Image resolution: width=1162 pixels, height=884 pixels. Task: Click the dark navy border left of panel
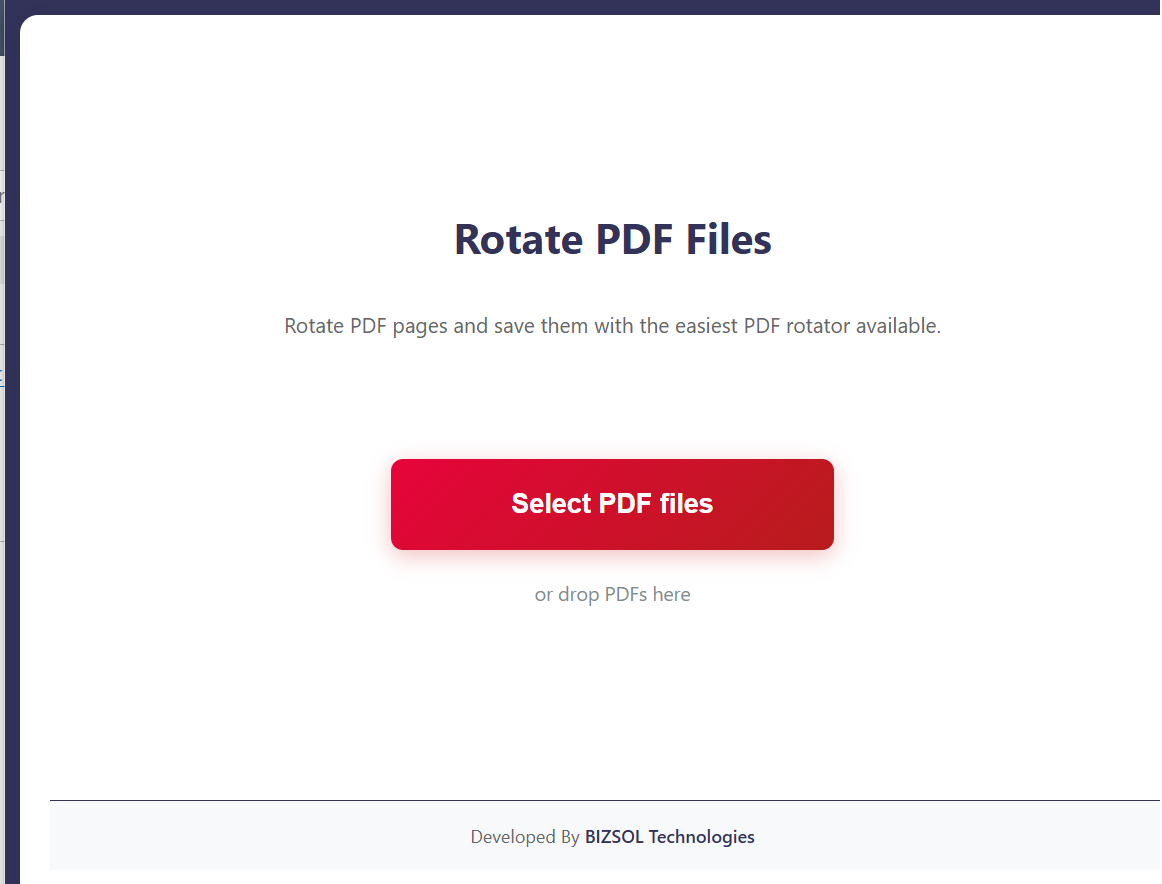pyautogui.click(x=12, y=600)
